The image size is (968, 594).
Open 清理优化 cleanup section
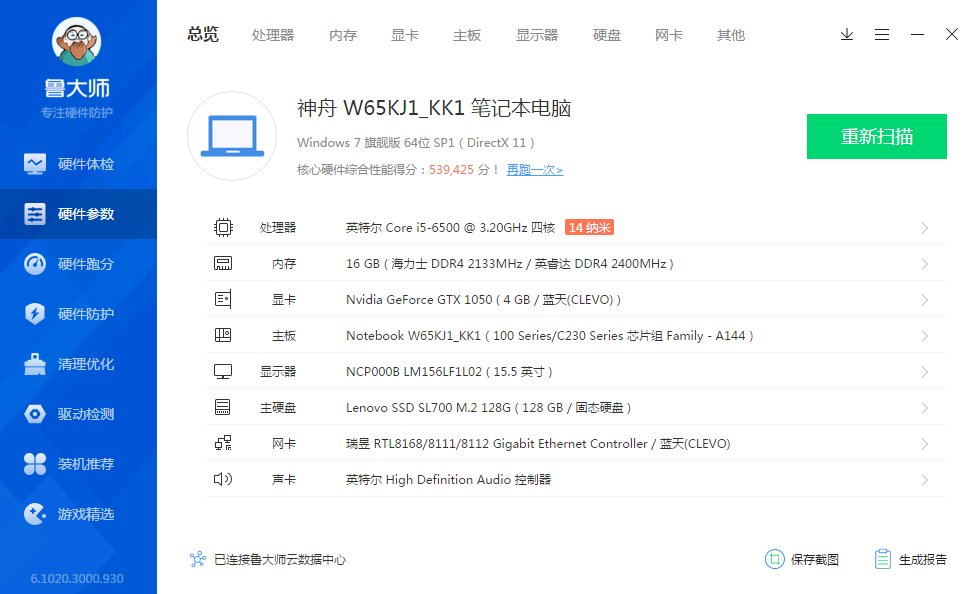[78, 364]
